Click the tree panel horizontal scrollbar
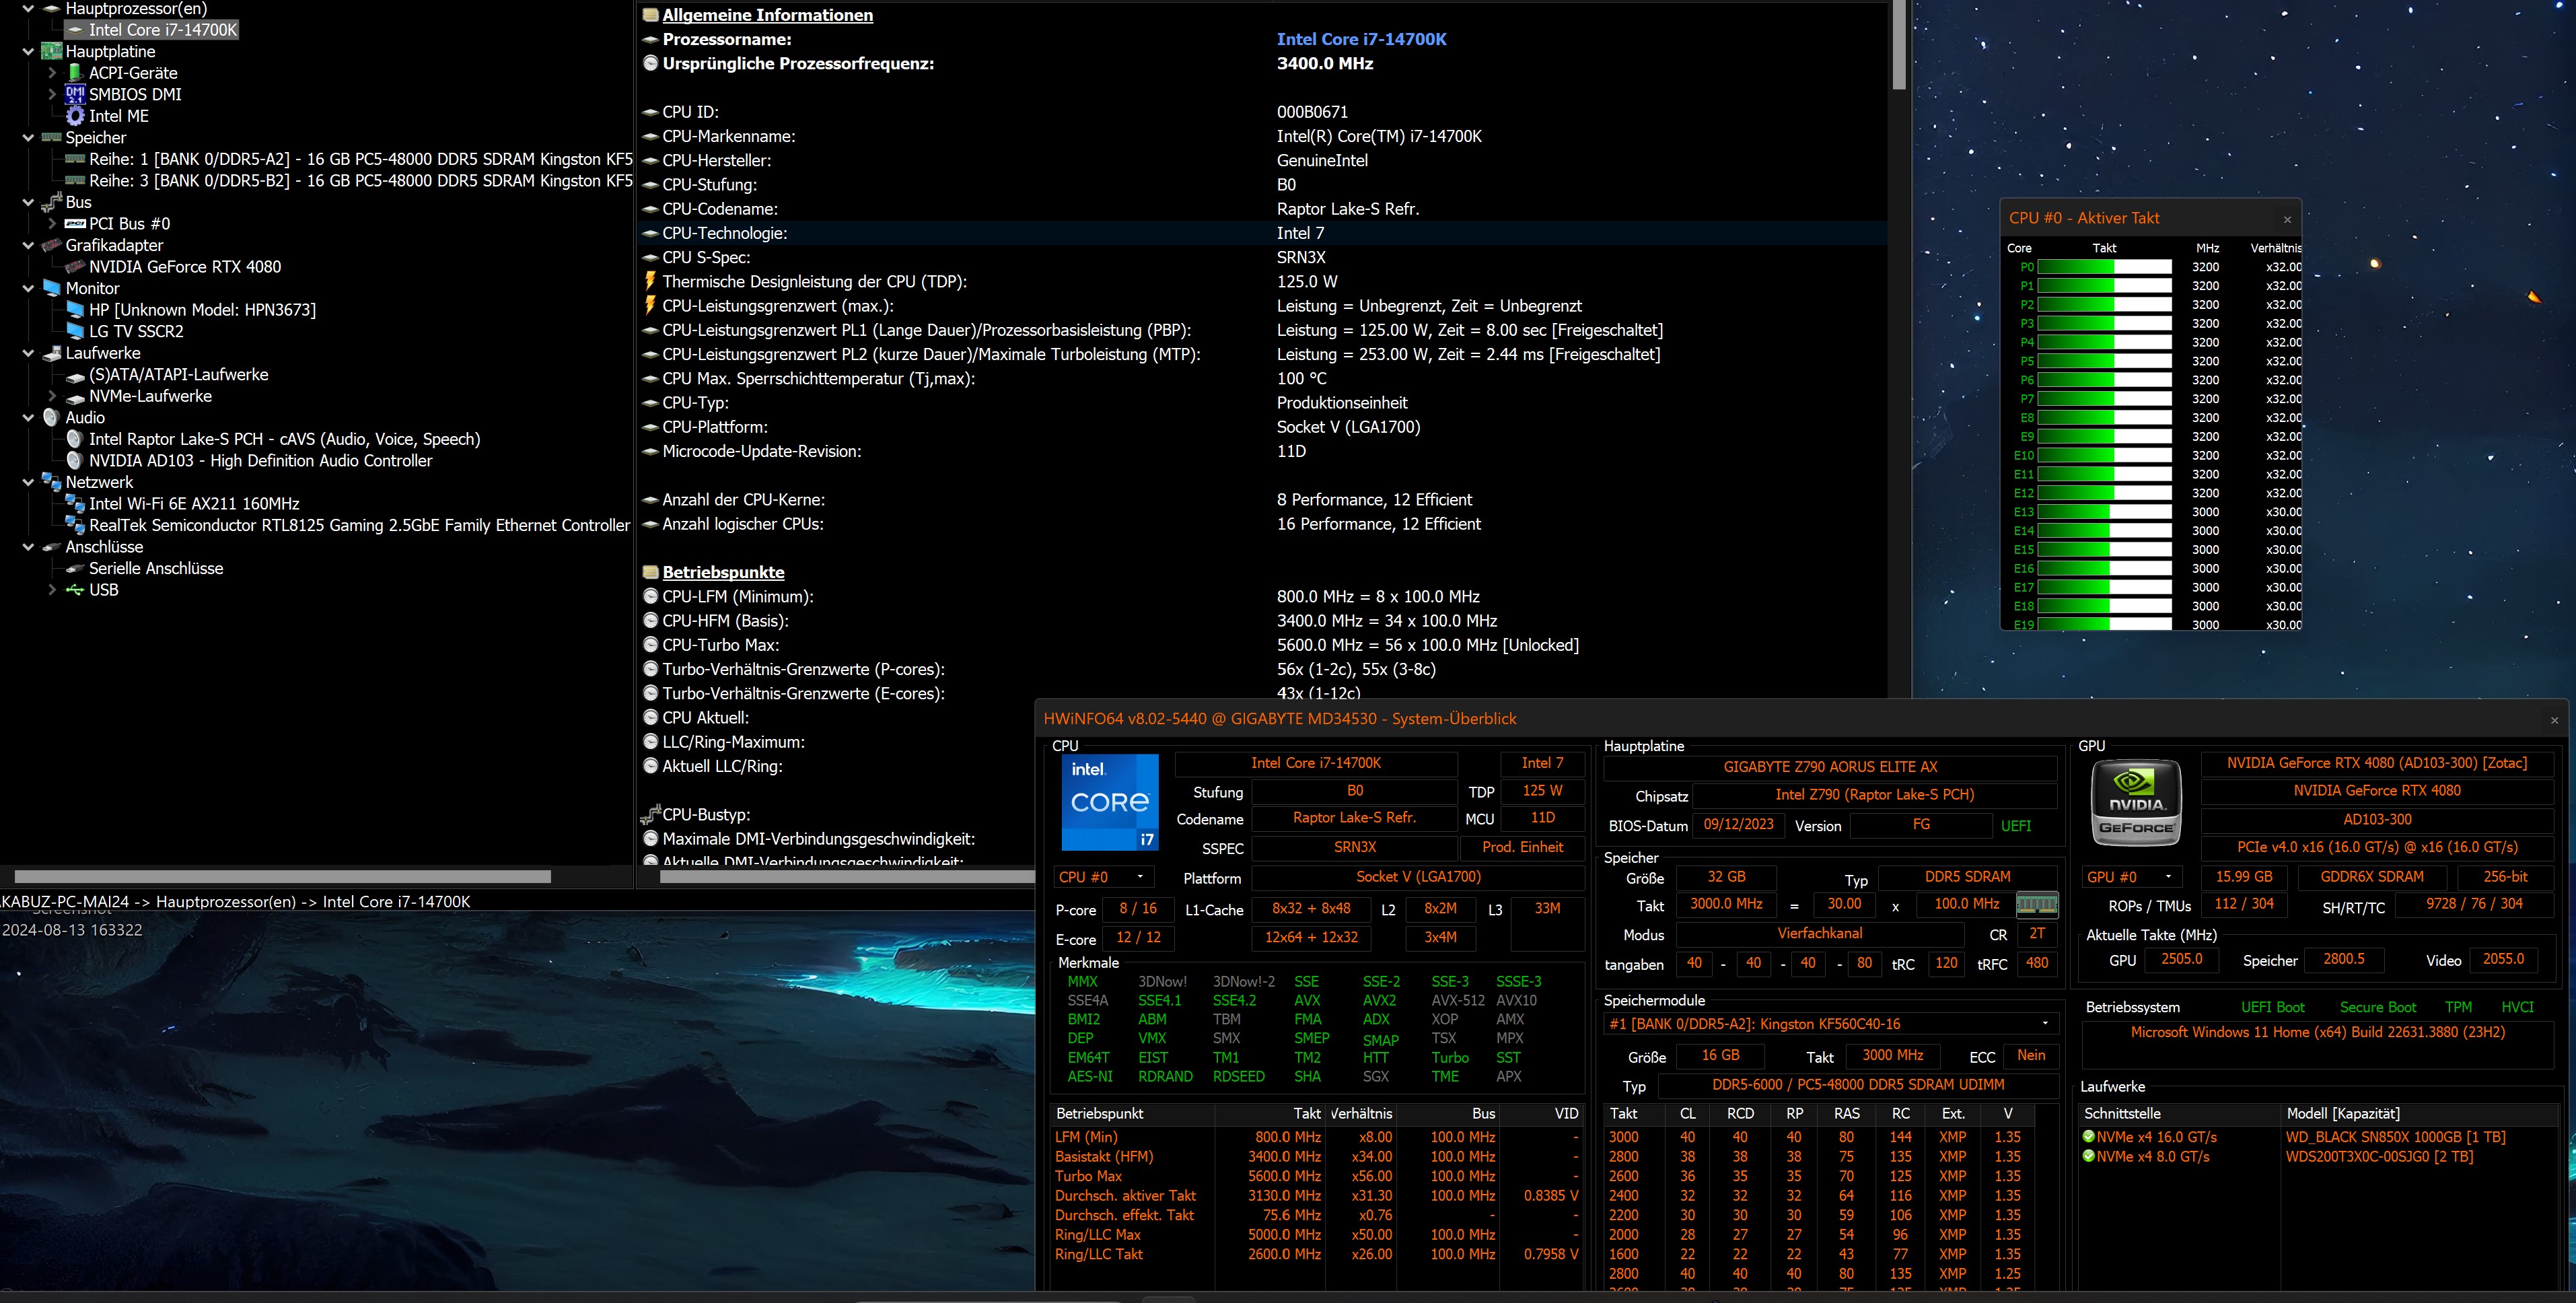This screenshot has width=2576, height=1303. point(282,877)
